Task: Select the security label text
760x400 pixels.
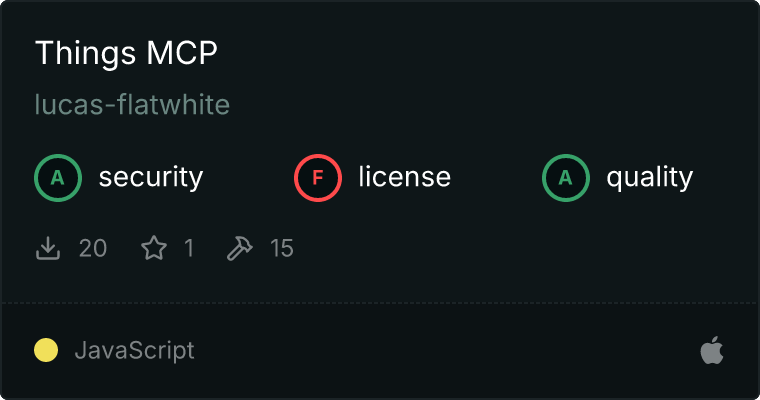Action: tap(151, 177)
